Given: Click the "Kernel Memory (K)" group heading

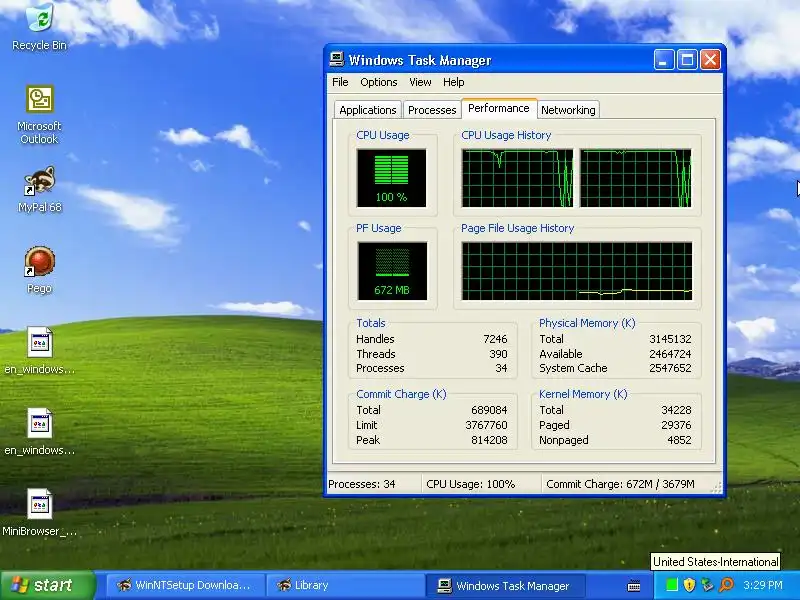Looking at the screenshot, I should (583, 394).
